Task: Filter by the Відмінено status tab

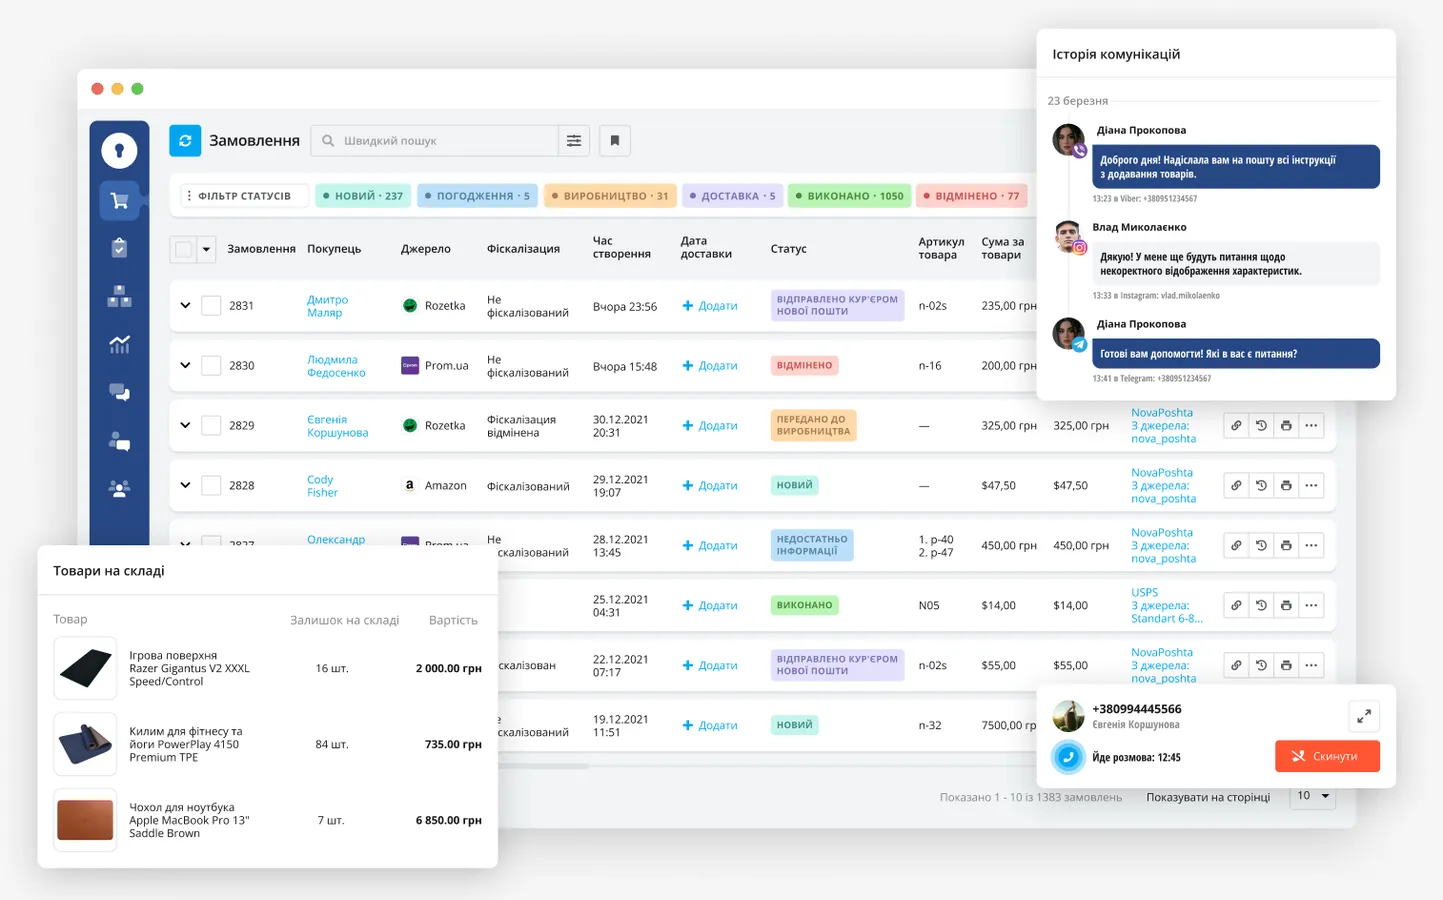Action: (x=971, y=196)
